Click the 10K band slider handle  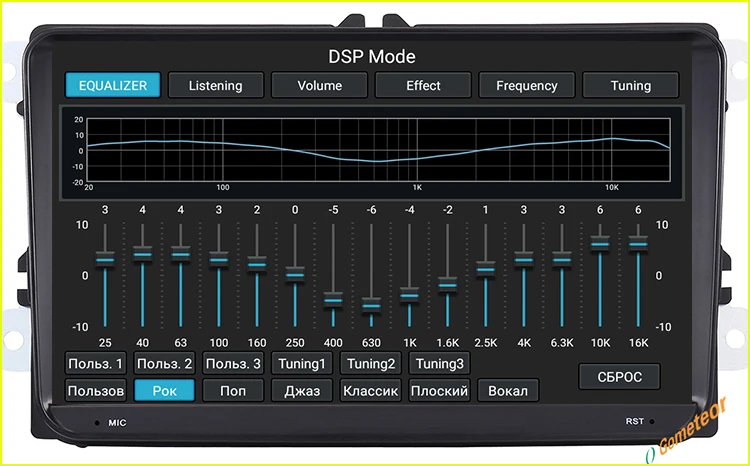click(600, 244)
